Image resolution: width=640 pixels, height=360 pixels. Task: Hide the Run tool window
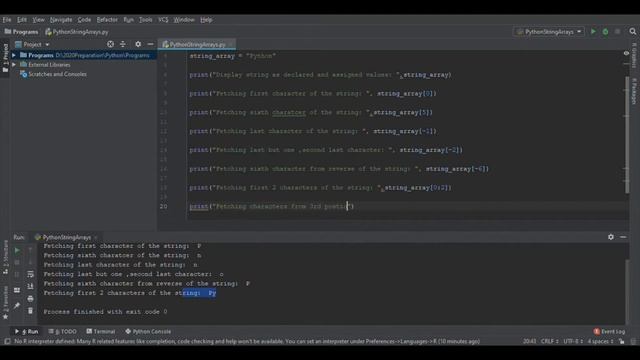coord(623,237)
